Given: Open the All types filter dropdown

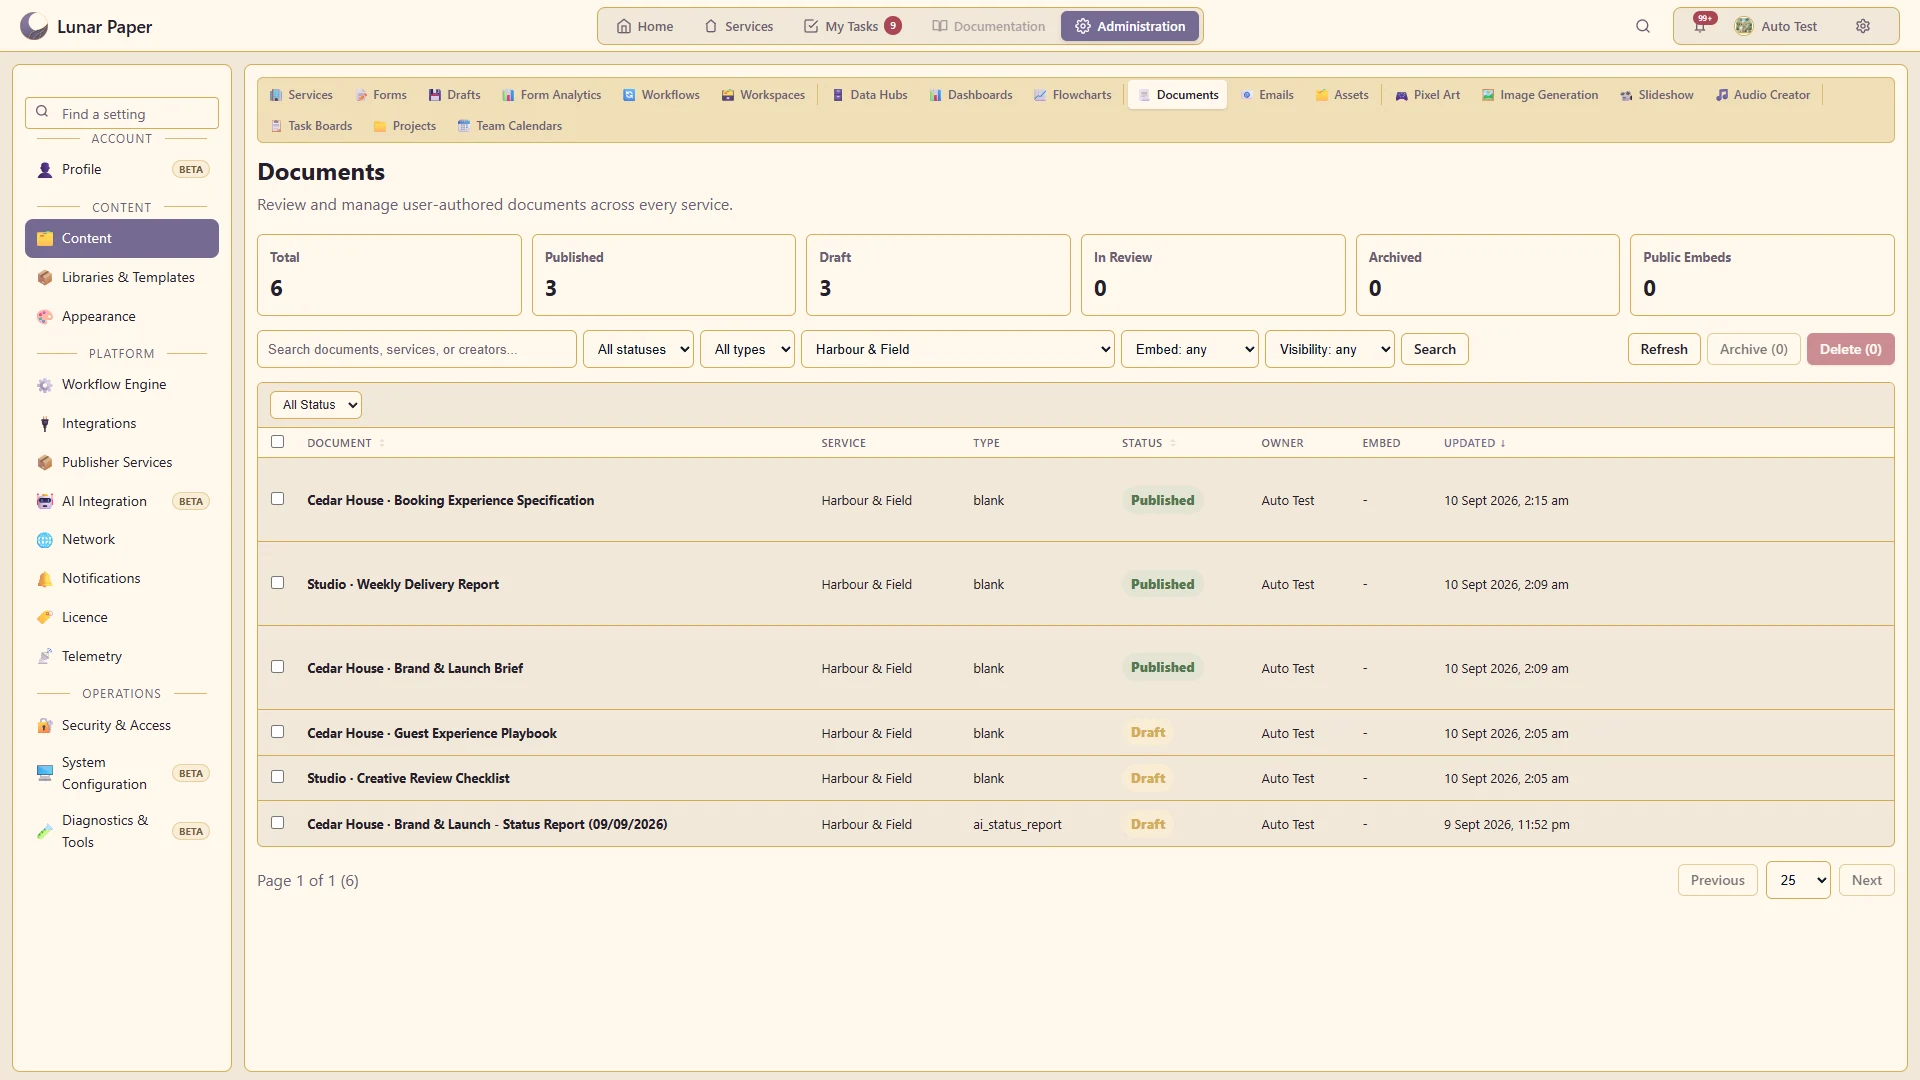Looking at the screenshot, I should (747, 349).
